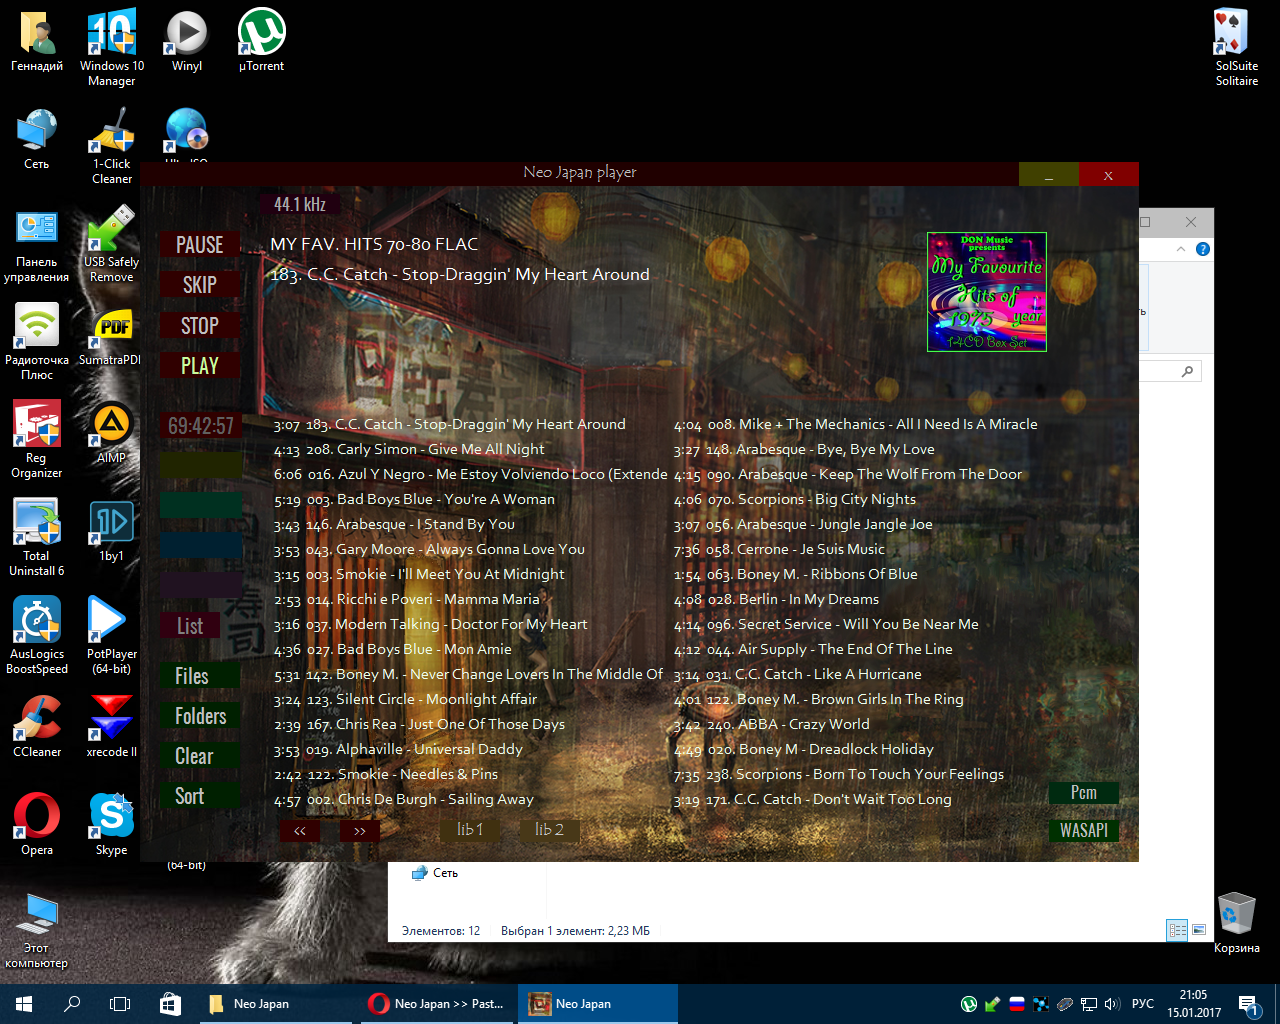This screenshot has height=1024, width=1280.
Task: Open the Winyl desktop shortcut
Action: 187,41
